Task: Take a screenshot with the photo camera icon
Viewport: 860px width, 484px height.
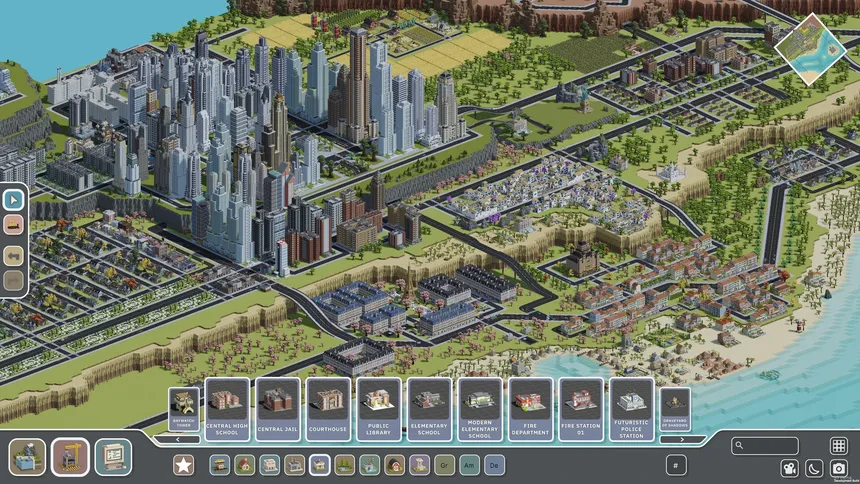Action: (839, 468)
